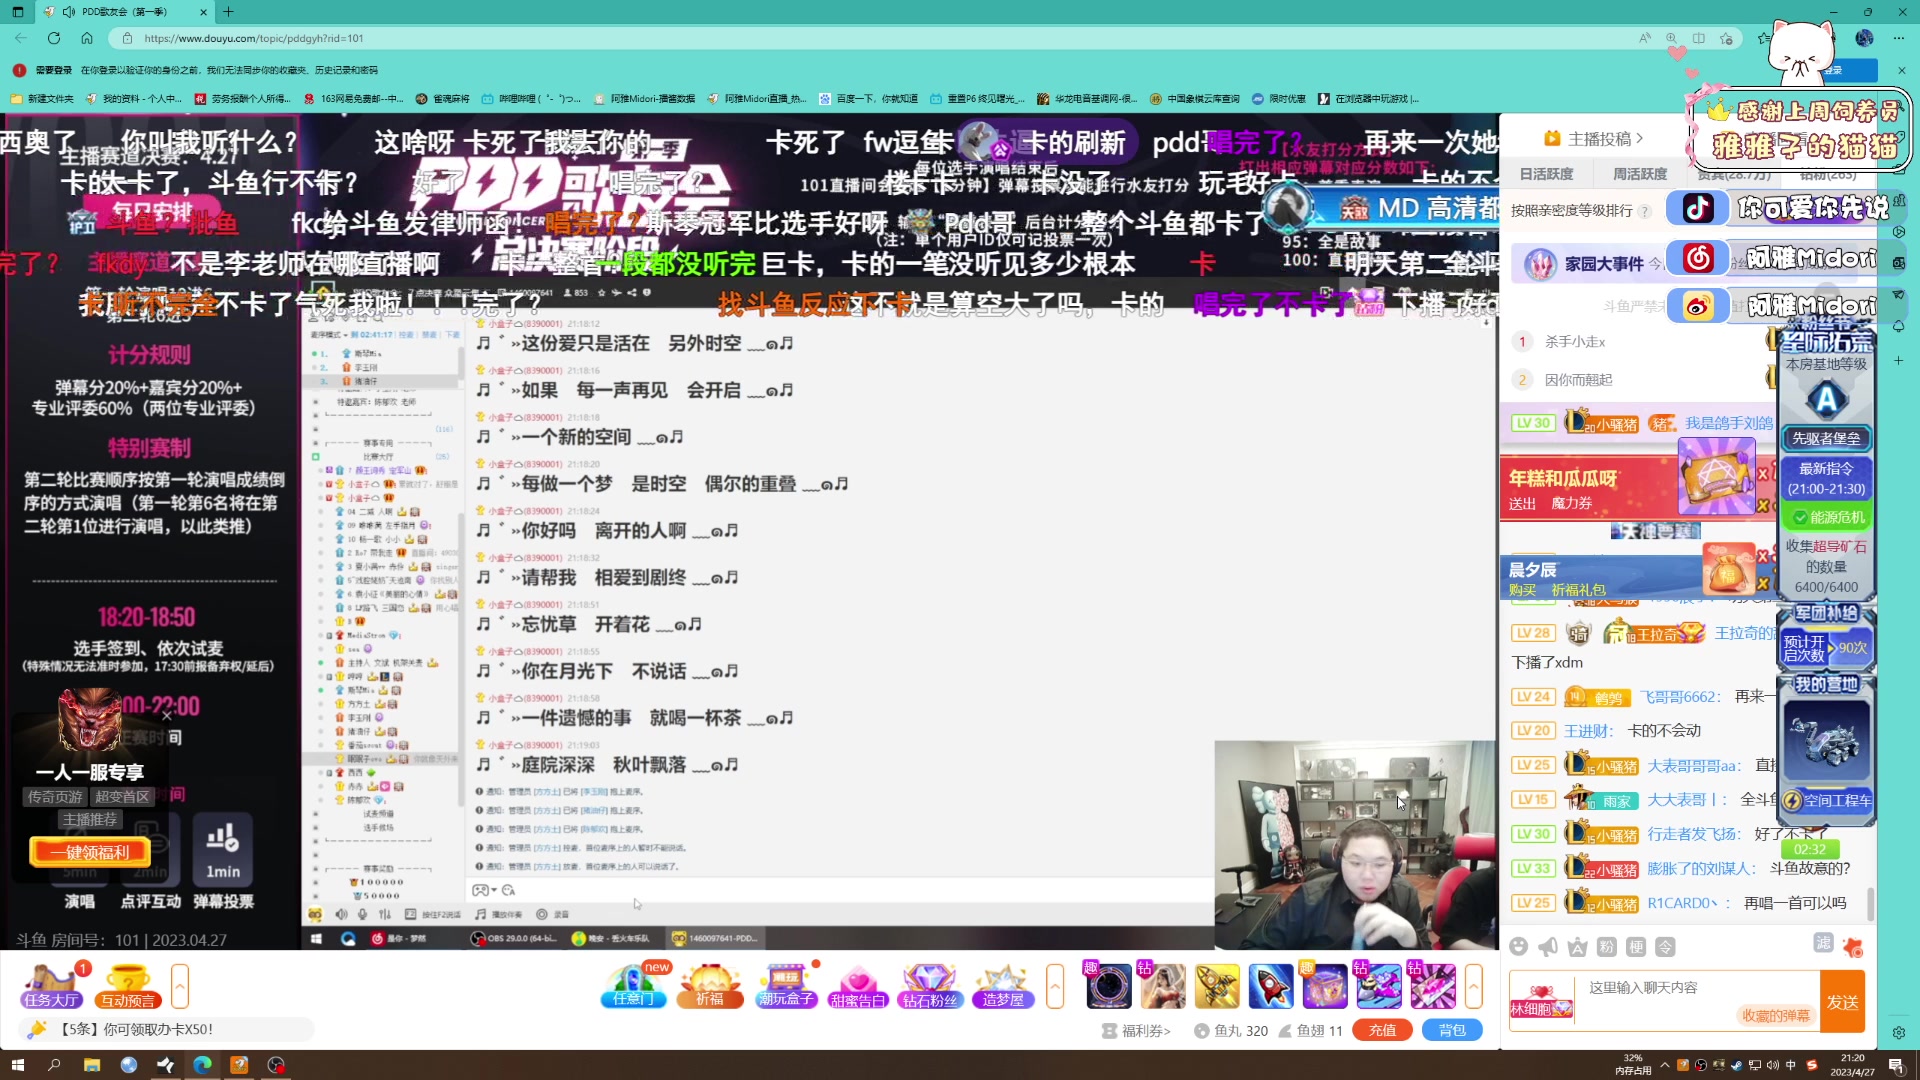Switch to the 日活跃度 tab
This screenshot has height=1080, width=1920.
[x=1546, y=173]
